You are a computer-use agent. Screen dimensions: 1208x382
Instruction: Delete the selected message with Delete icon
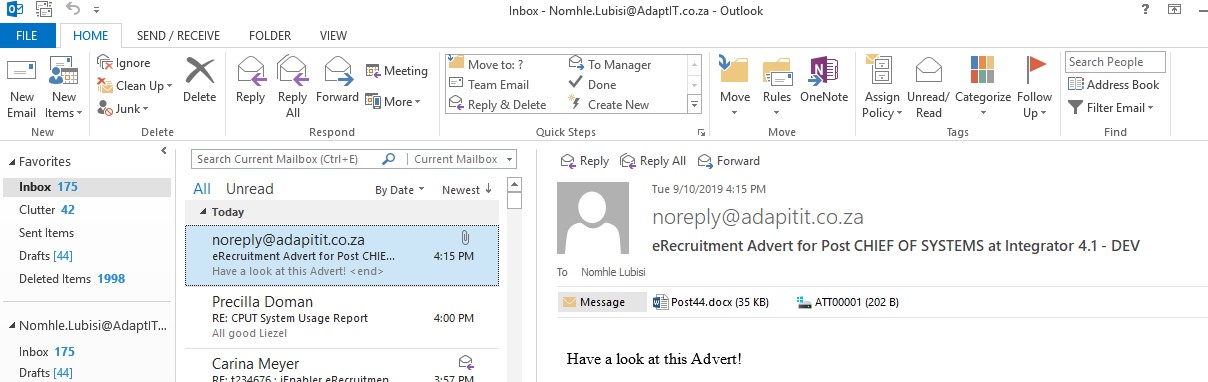(x=200, y=72)
